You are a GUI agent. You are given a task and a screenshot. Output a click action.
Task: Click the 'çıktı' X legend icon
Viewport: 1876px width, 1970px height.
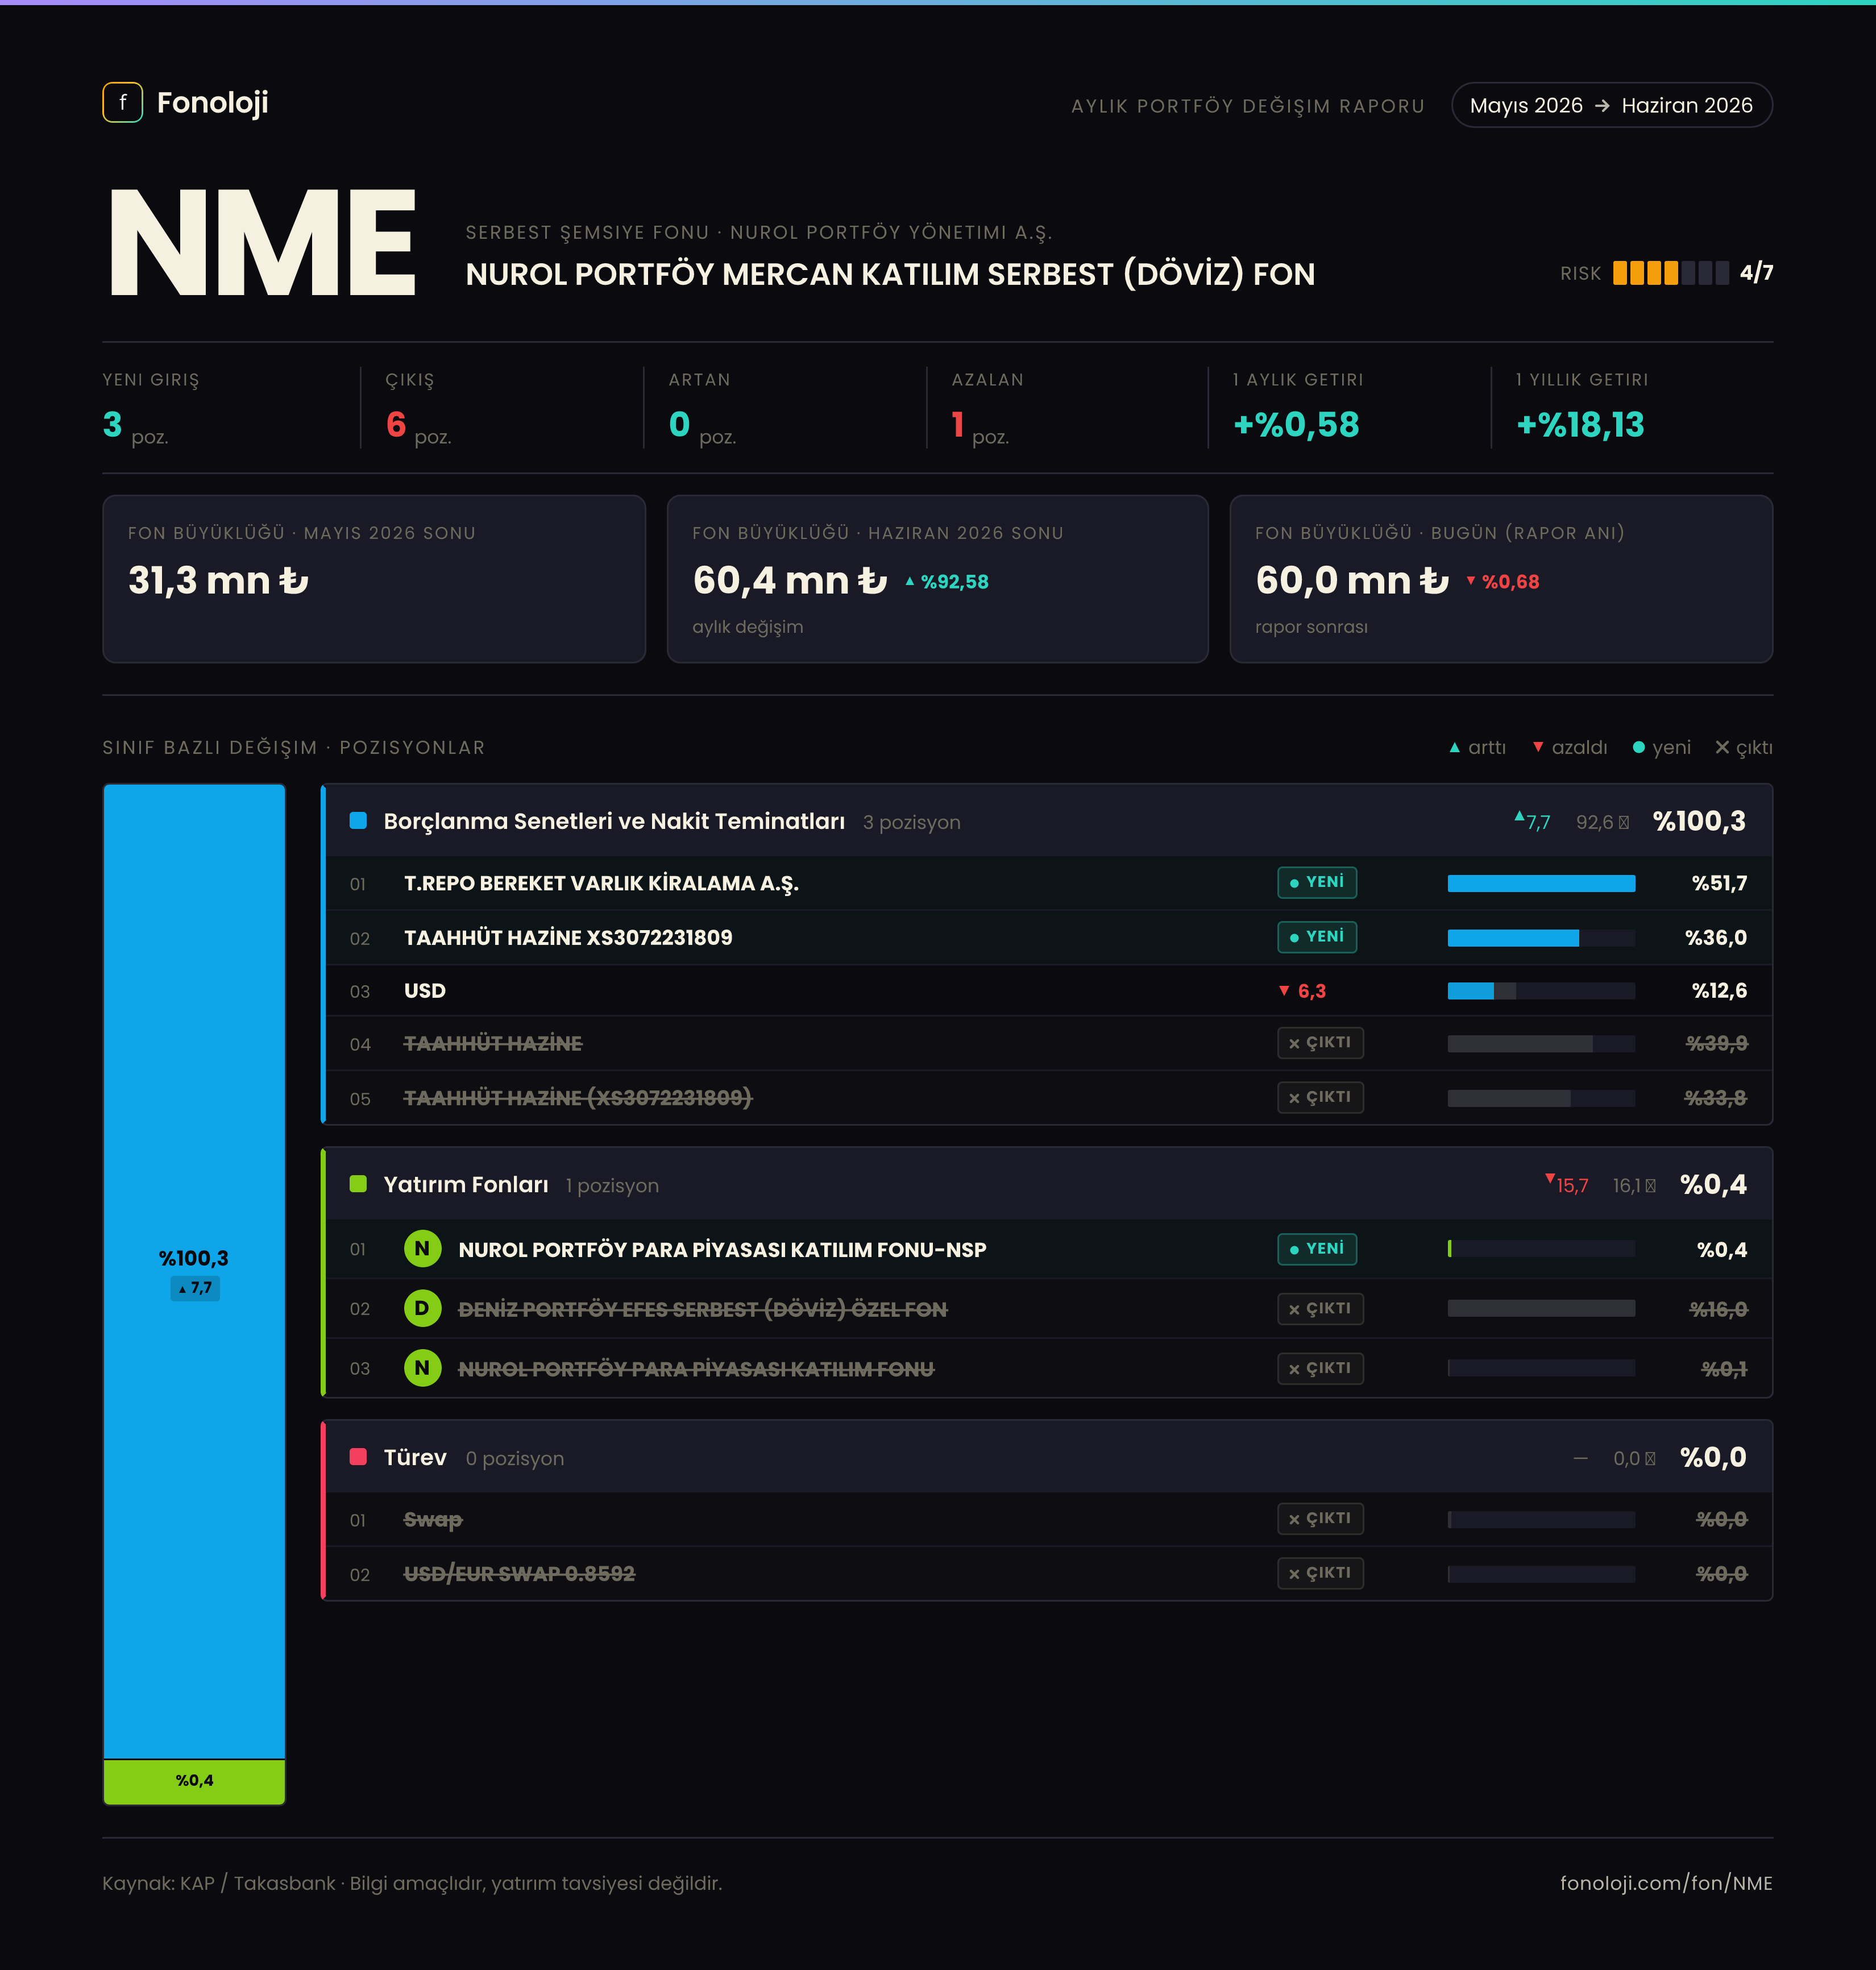(1722, 748)
